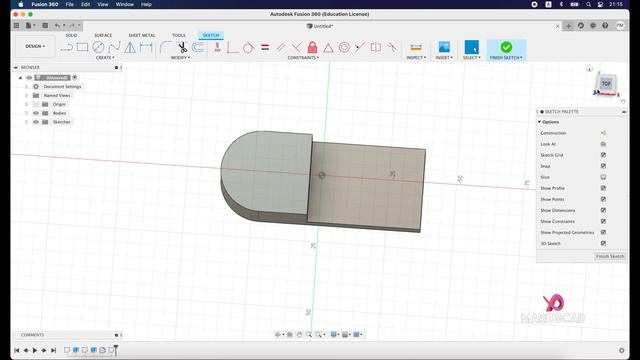Switch to the SHEET METAL tab
This screenshot has width=640, height=360.
coord(142,36)
